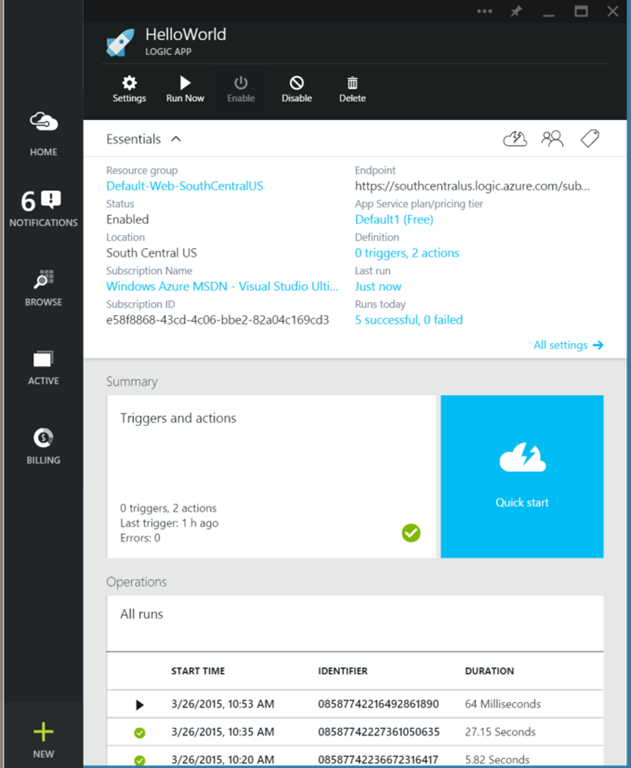Click the cloud lightning quick start icon in Essentials
Image resolution: width=631 pixels, height=768 pixels.
point(515,139)
